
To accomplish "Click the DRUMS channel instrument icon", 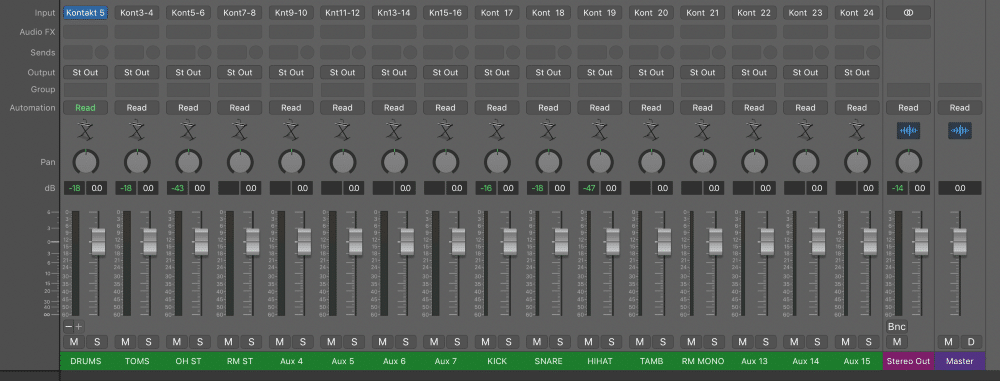I will point(85,131).
